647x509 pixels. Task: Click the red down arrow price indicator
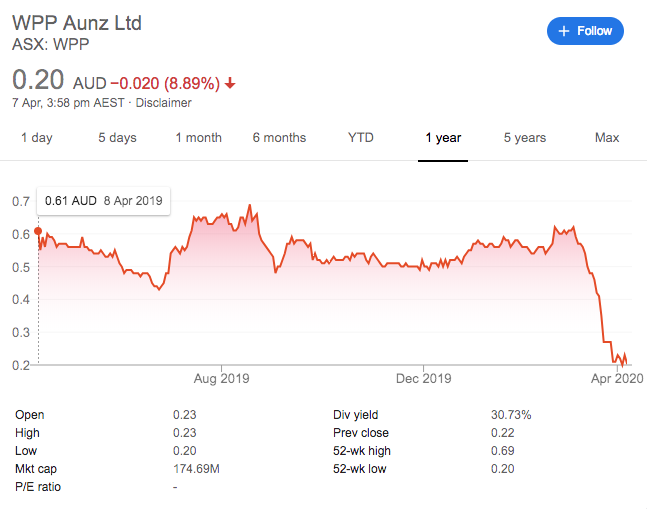tap(231, 83)
